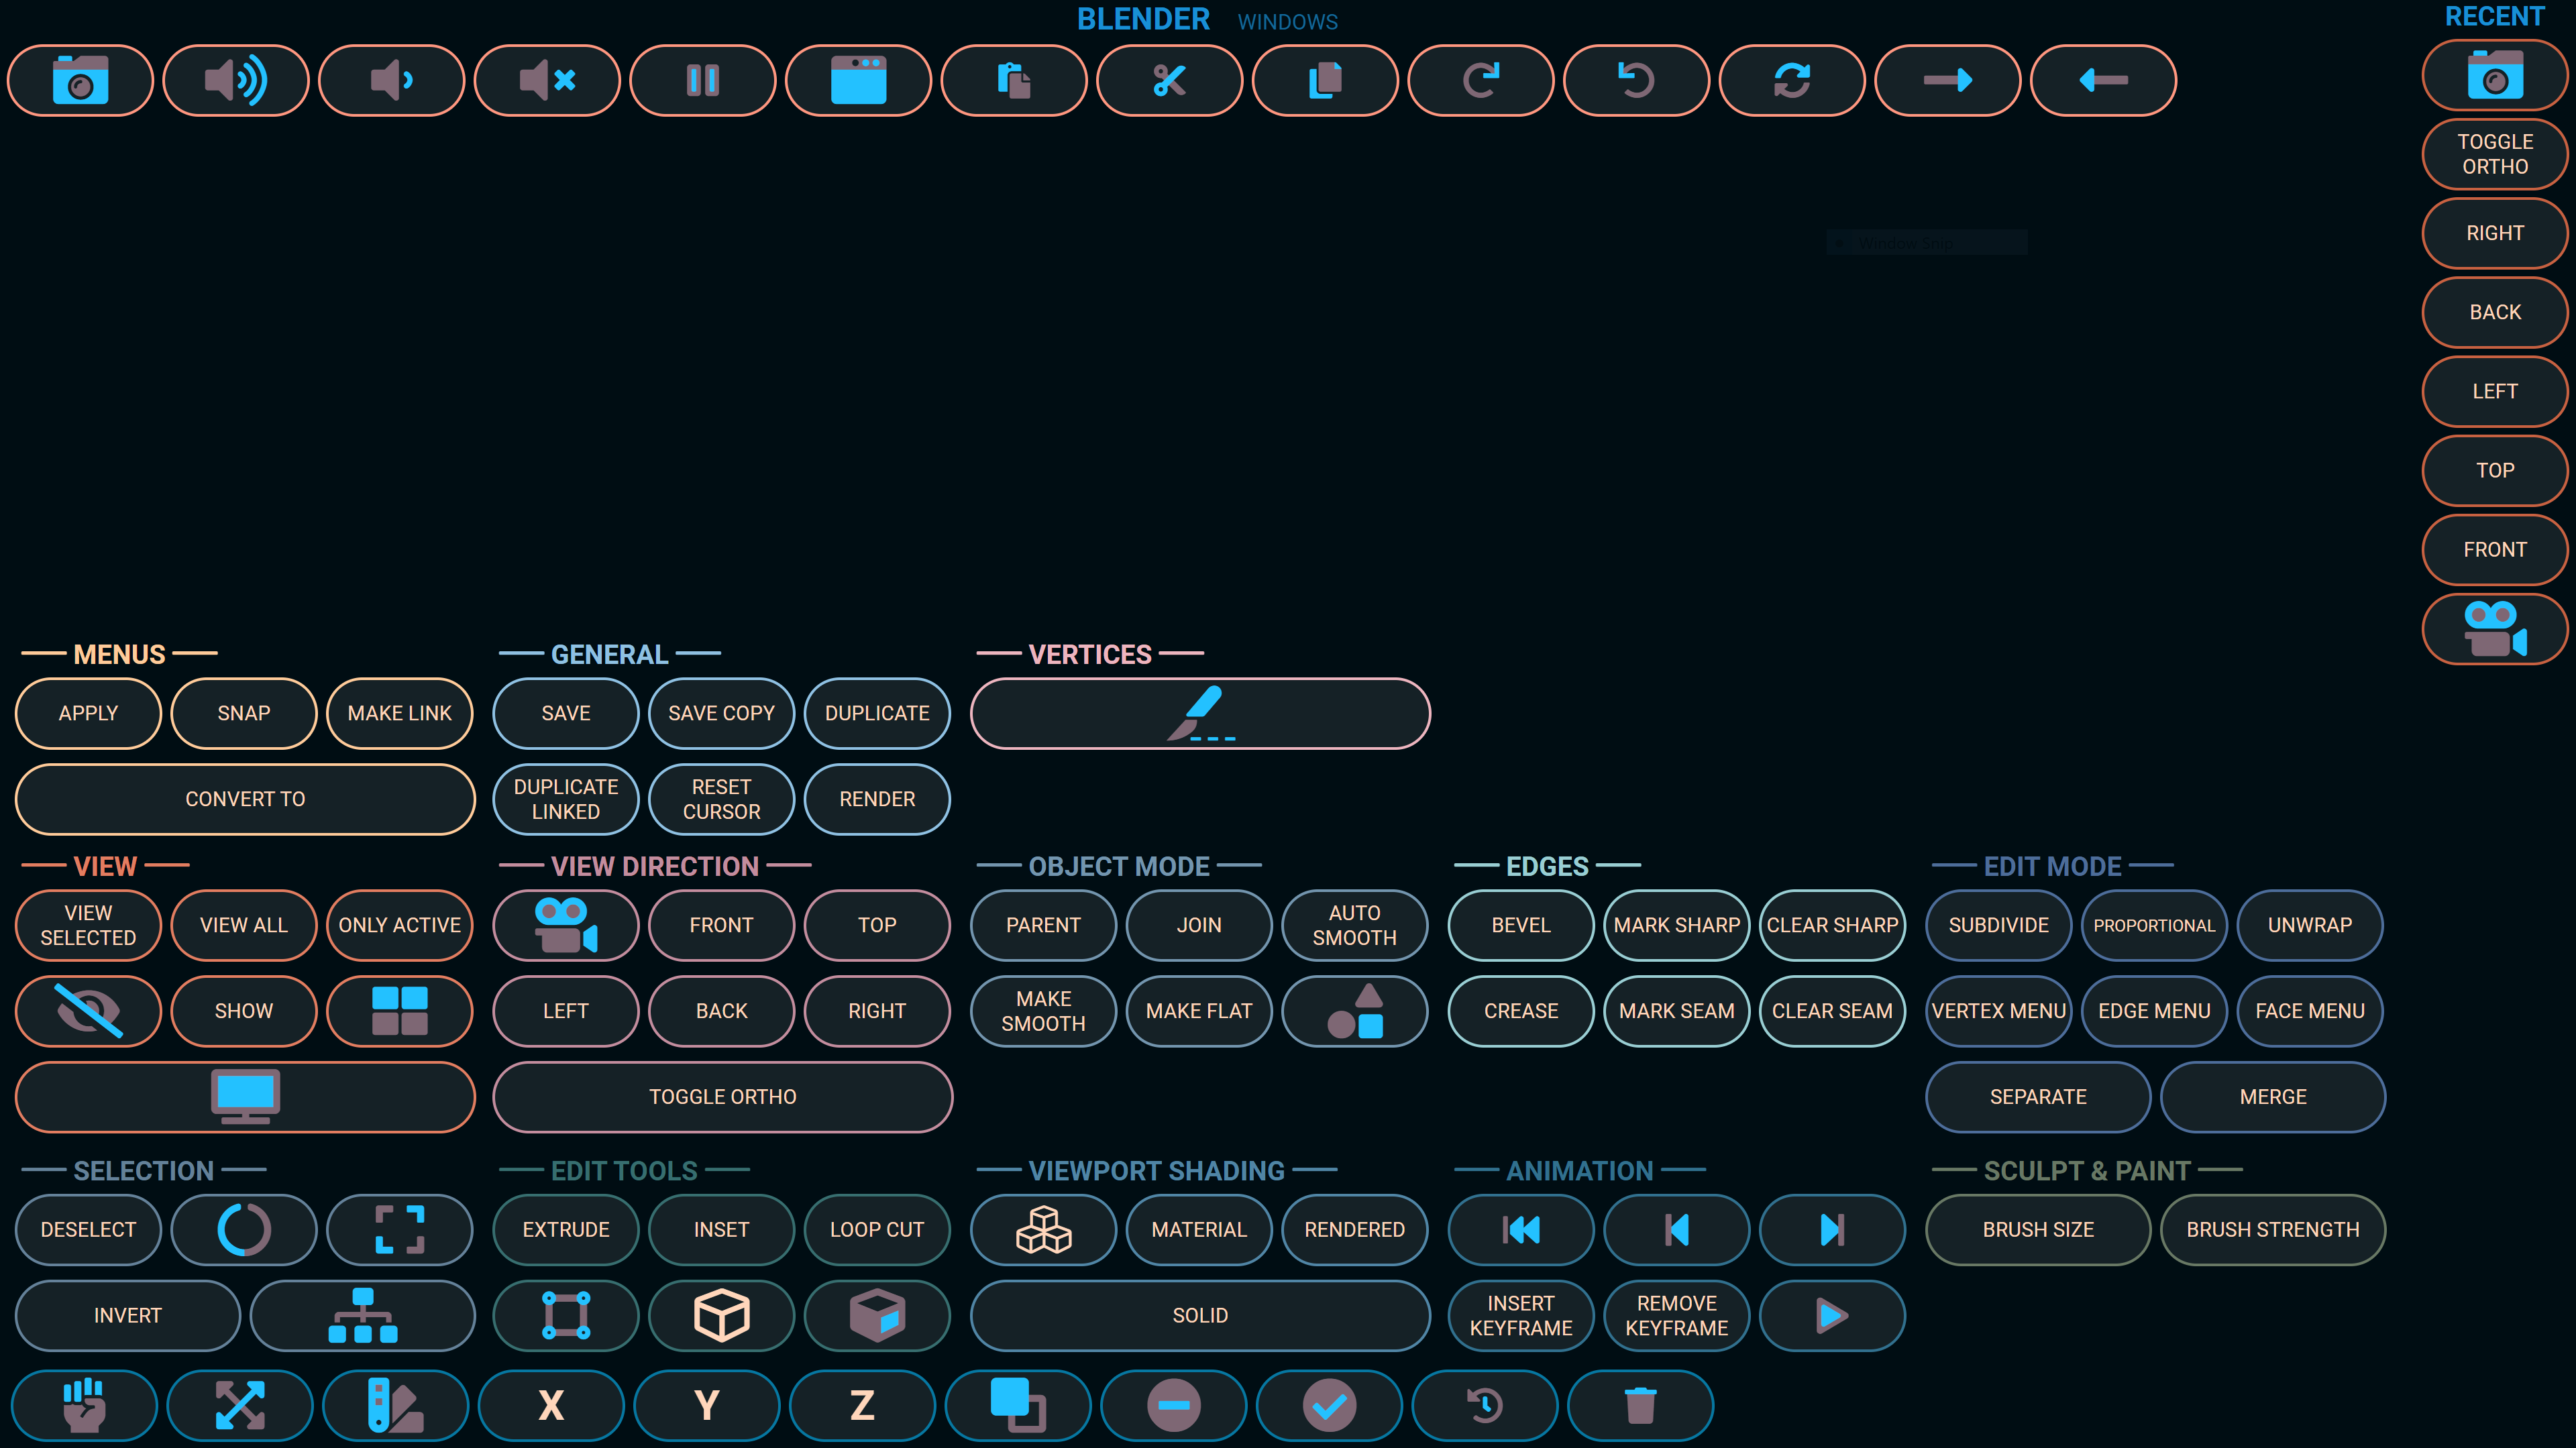Open the Apply menu
2576x1448 pixels.
click(88, 713)
